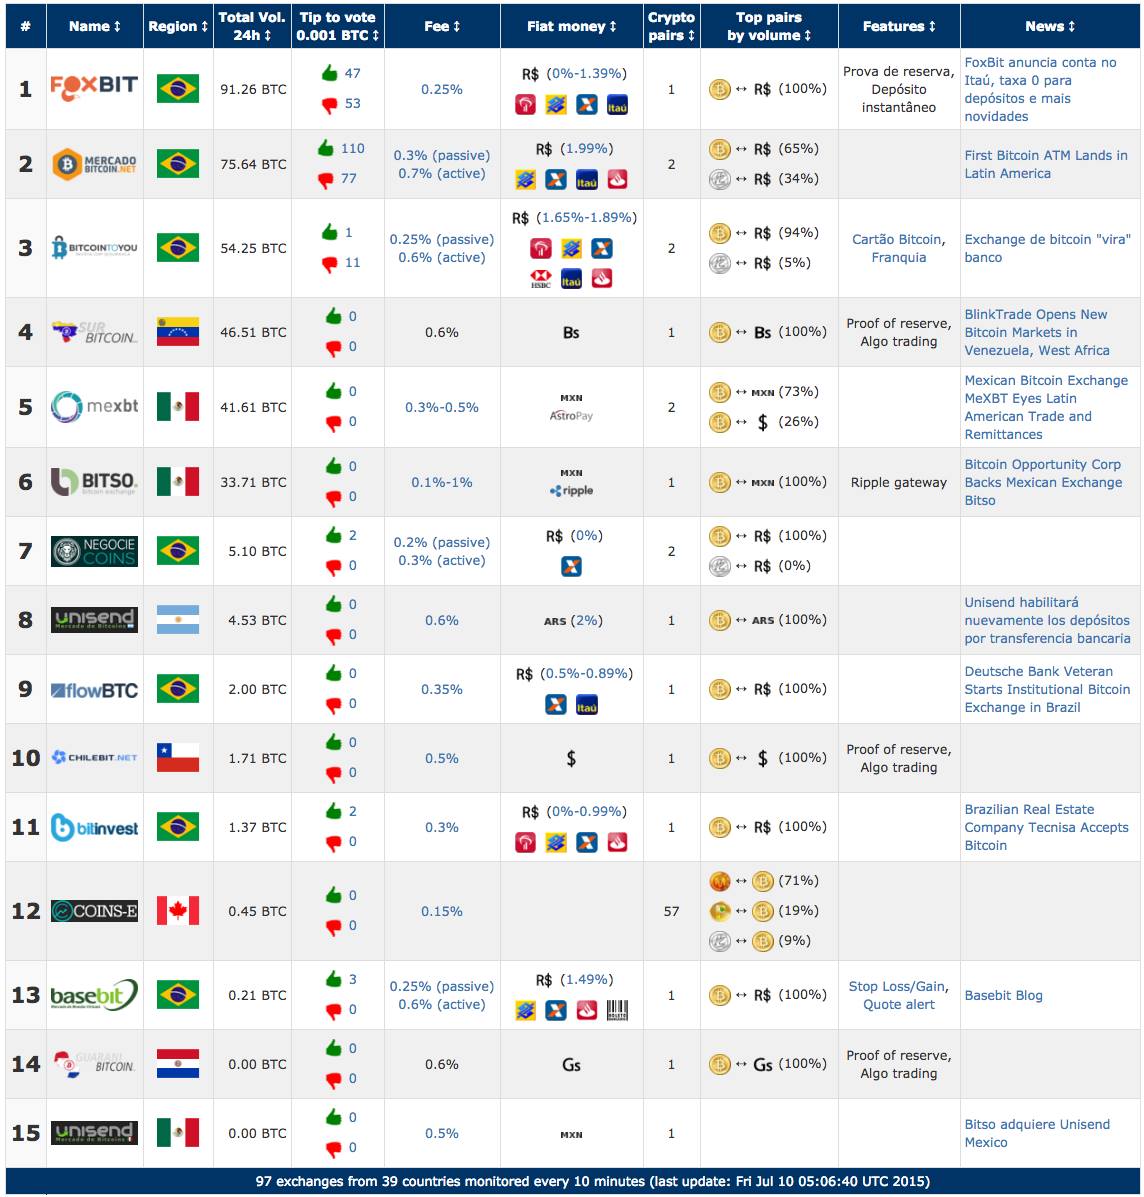Open mexbt '0.3%-0.5%' fee link

[x=442, y=408]
